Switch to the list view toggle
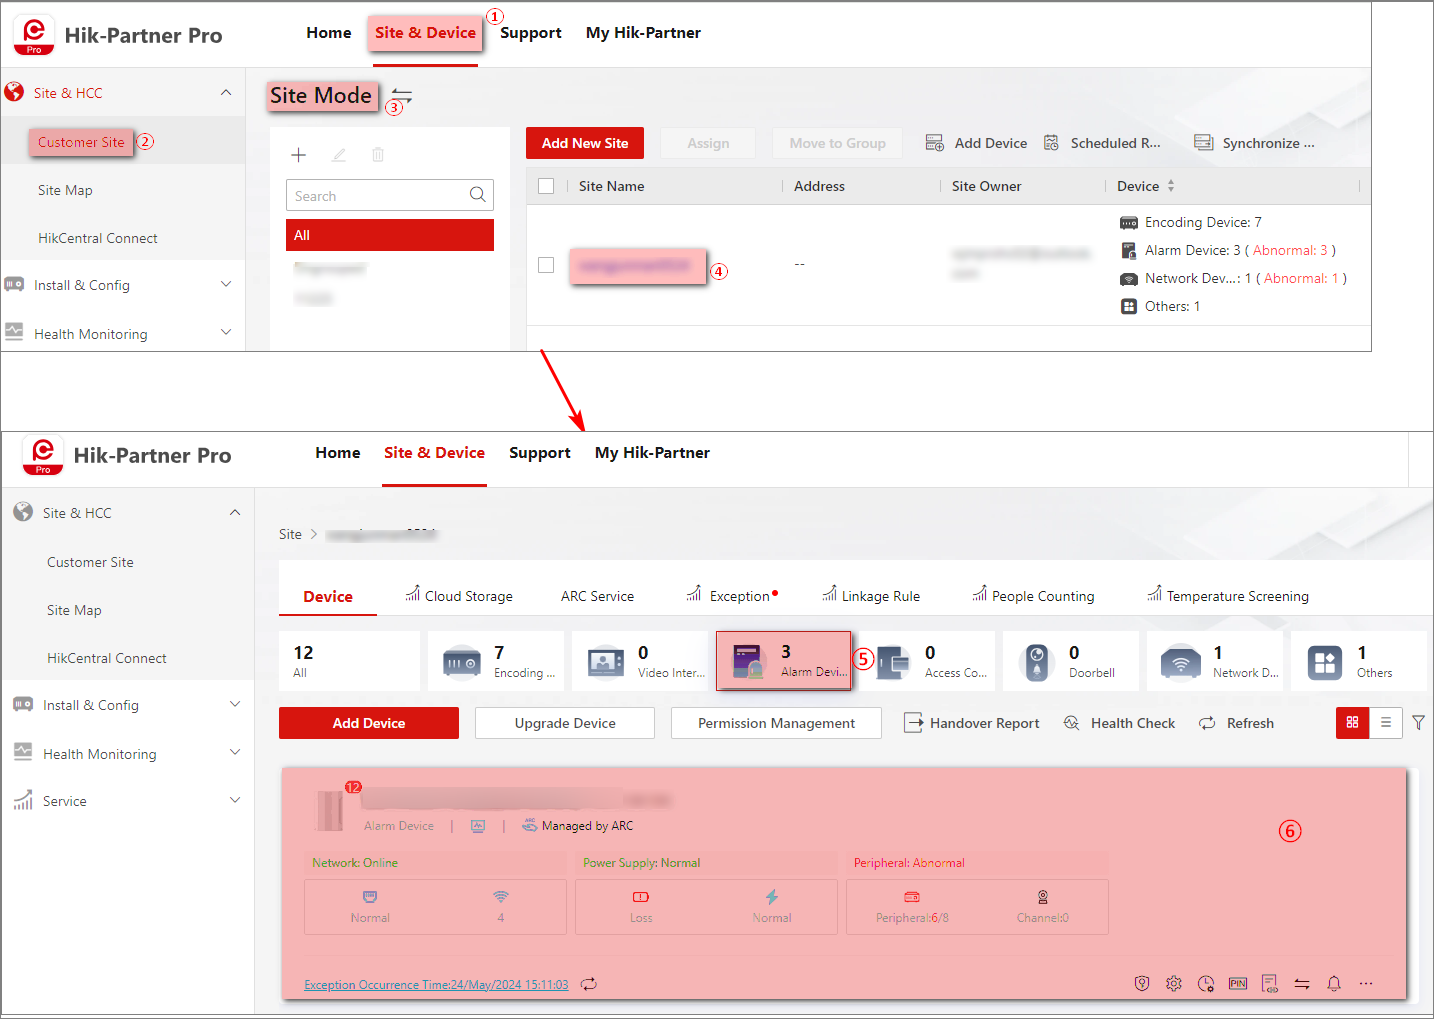 pos(1386,722)
